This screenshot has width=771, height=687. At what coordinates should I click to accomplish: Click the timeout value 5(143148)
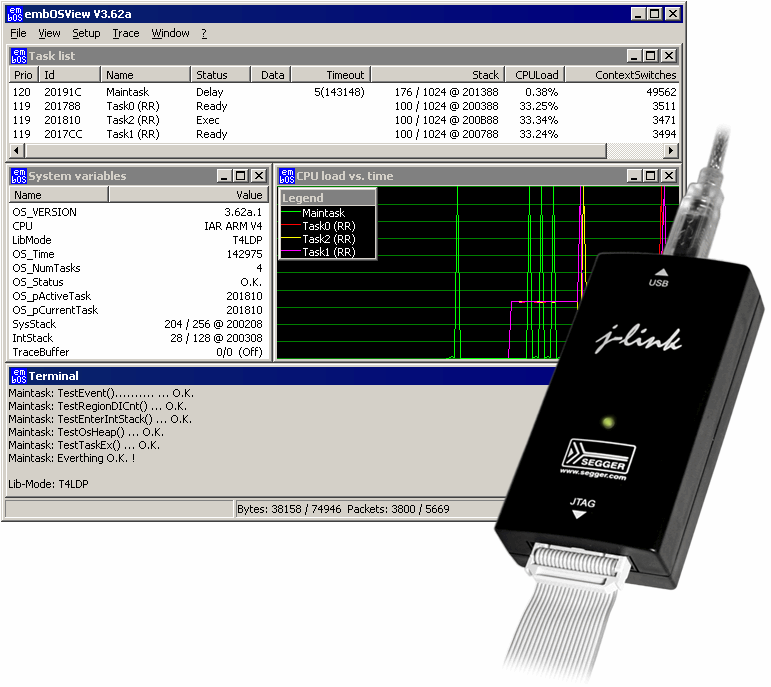point(339,92)
